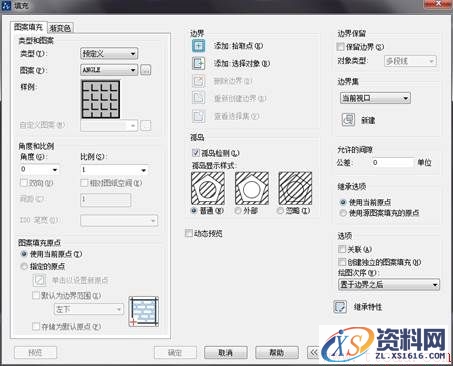The height and width of the screenshot is (366, 453).
Task: Open the 类型 dropdown showing 预定义
Action: click(x=109, y=53)
